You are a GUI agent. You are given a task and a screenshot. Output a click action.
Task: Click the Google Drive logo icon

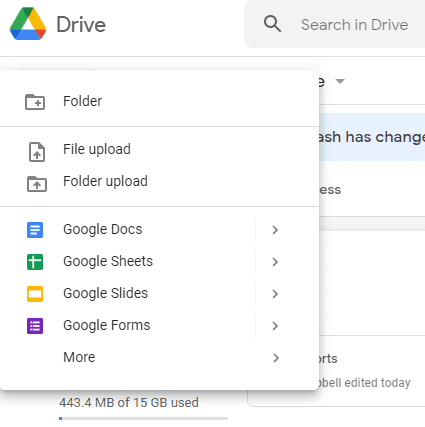click(28, 24)
